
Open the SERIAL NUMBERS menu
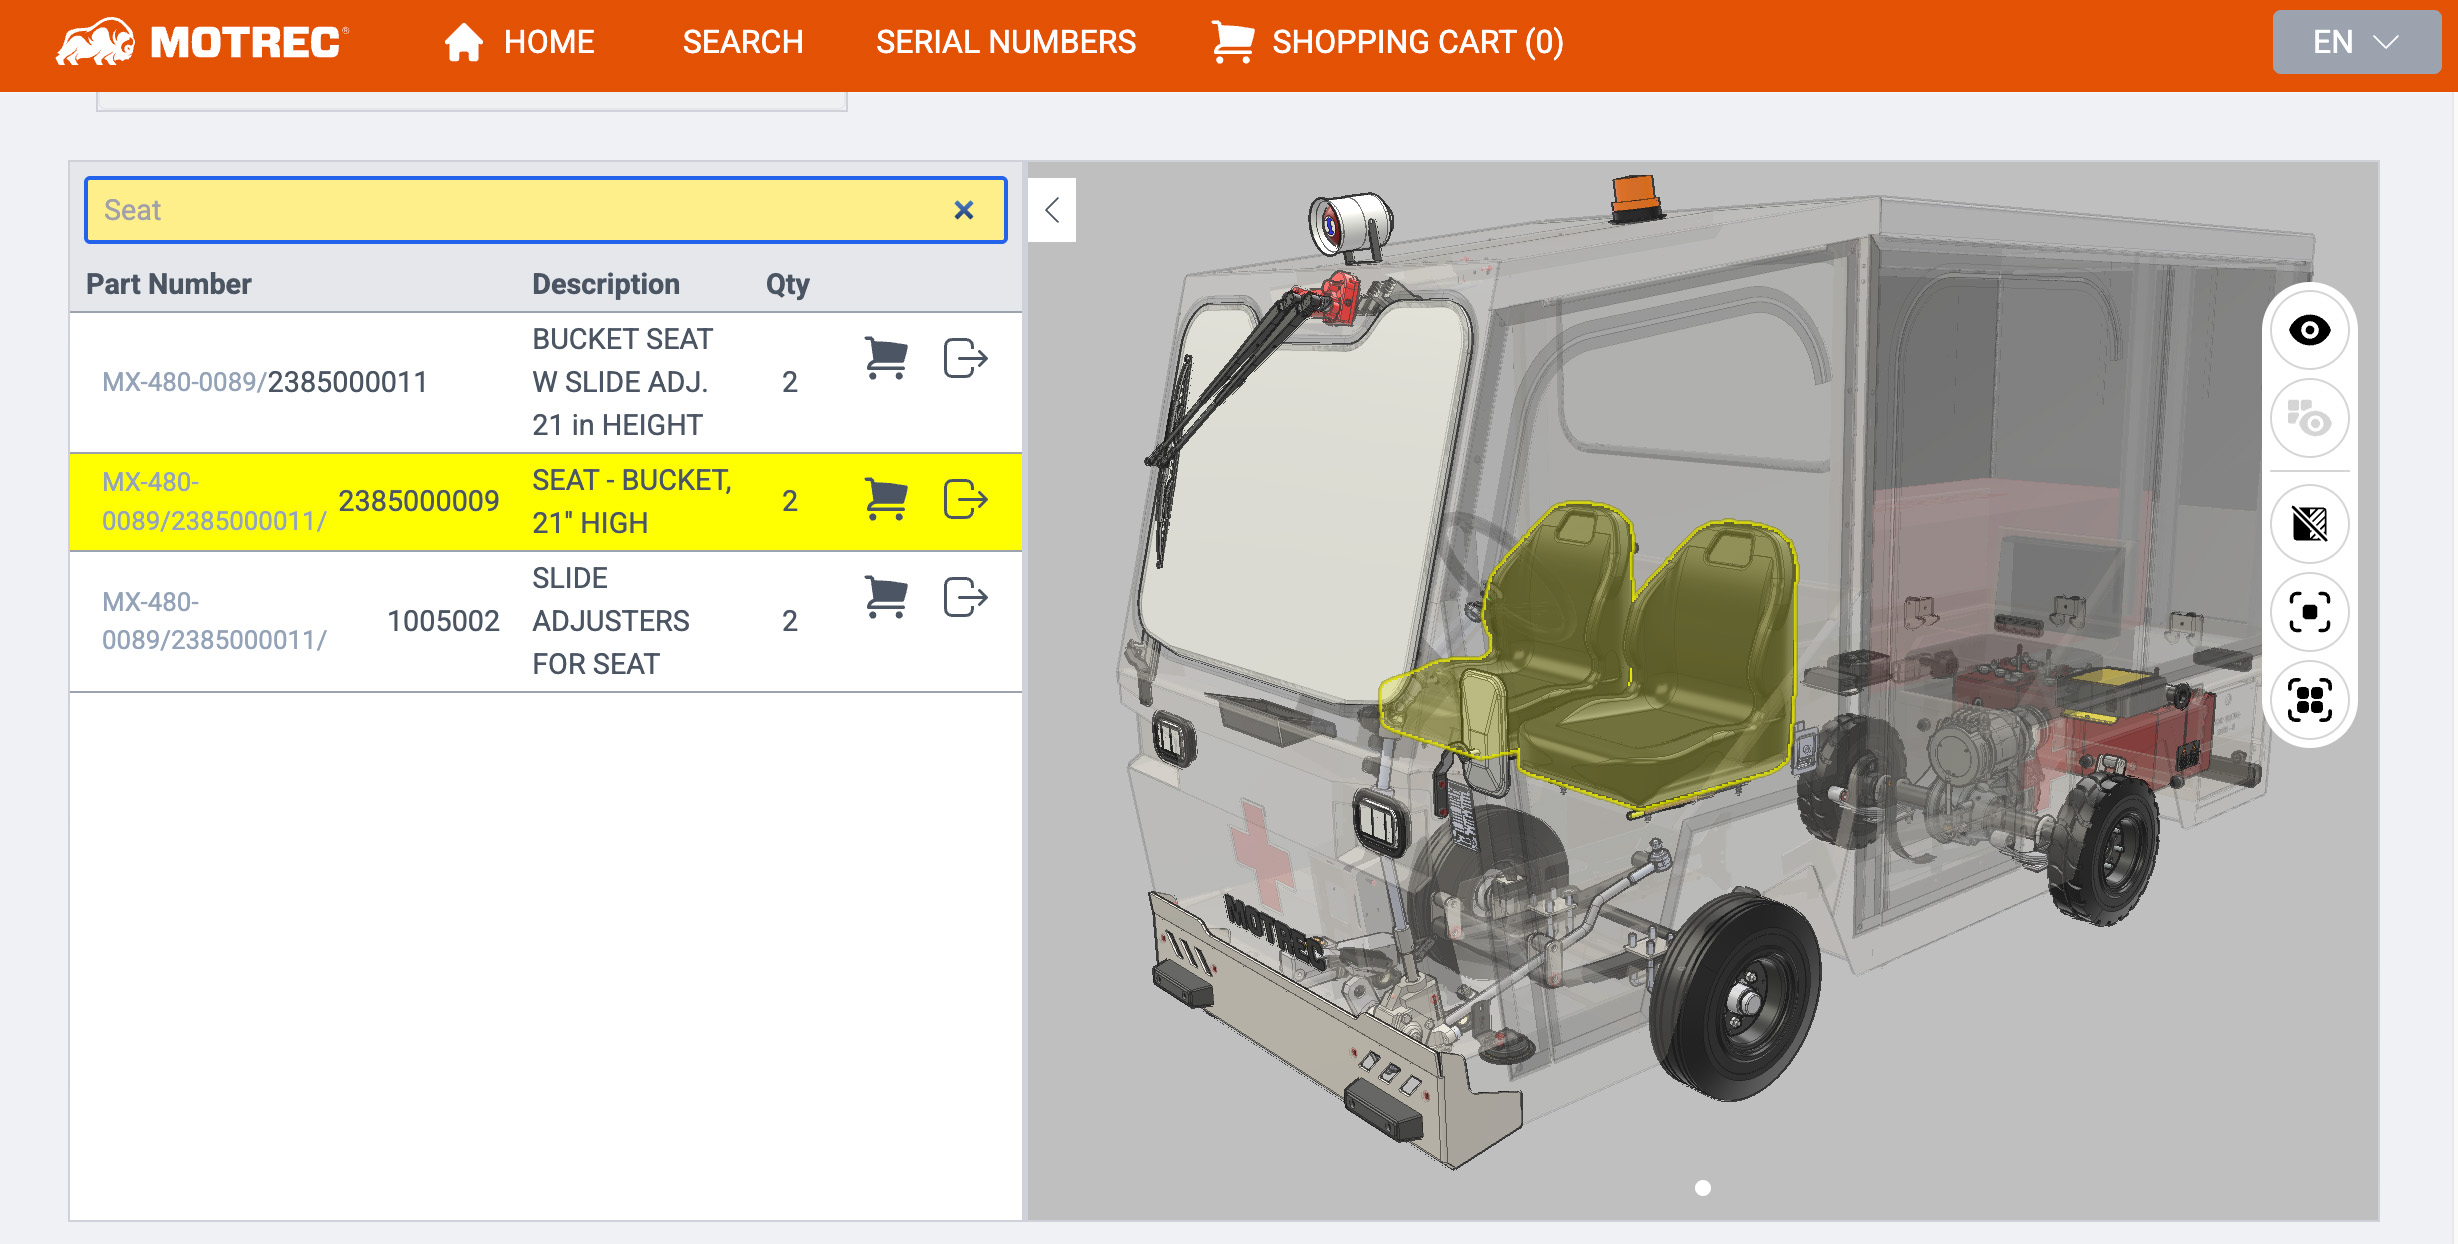pos(1005,42)
